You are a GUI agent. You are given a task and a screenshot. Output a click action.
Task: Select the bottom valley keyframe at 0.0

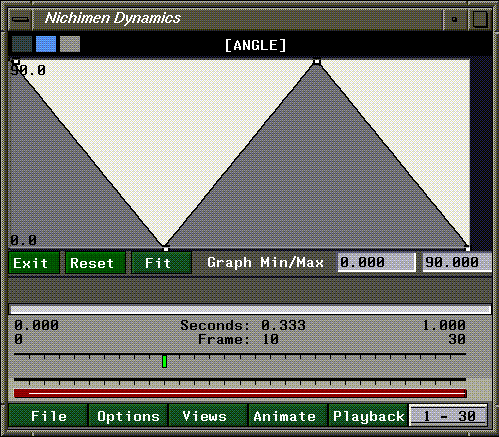tap(166, 248)
